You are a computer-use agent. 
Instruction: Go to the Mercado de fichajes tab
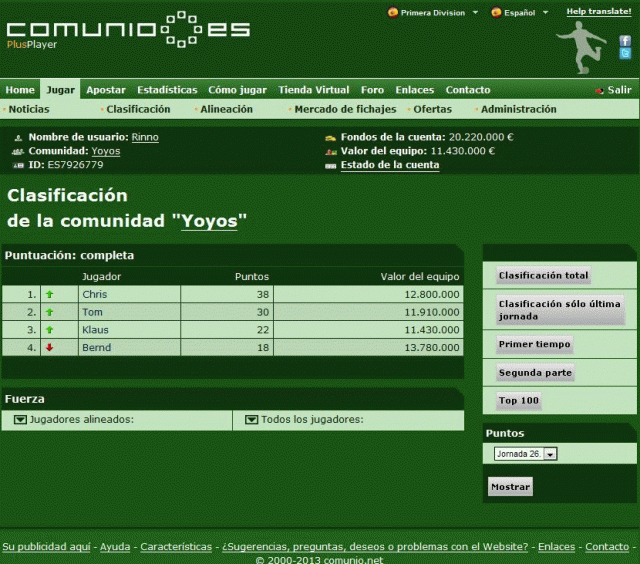pyautogui.click(x=346, y=109)
